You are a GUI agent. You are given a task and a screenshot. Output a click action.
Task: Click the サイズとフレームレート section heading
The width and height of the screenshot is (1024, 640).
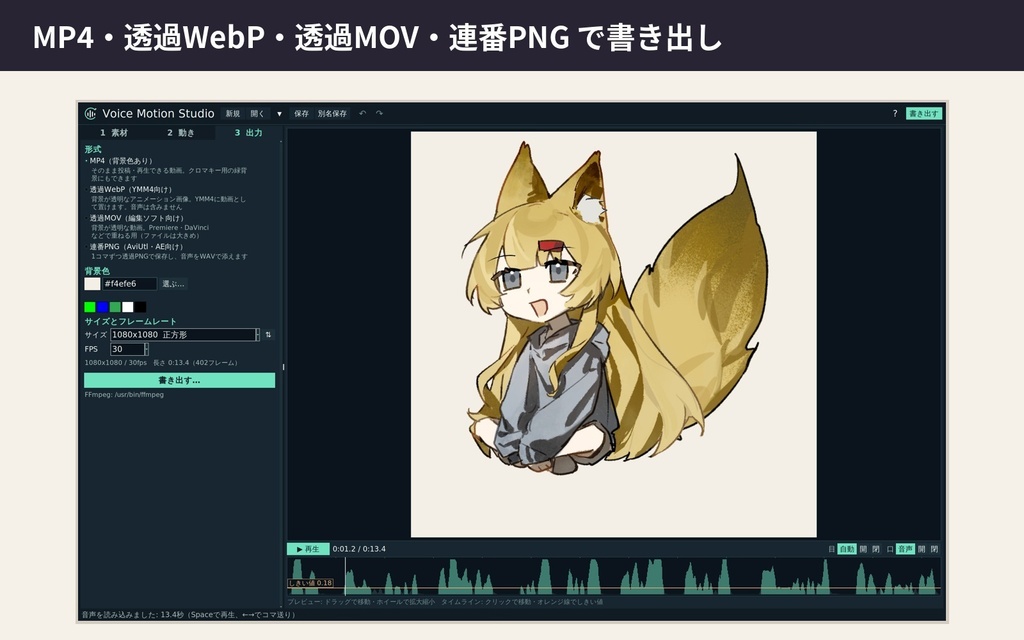coord(131,321)
